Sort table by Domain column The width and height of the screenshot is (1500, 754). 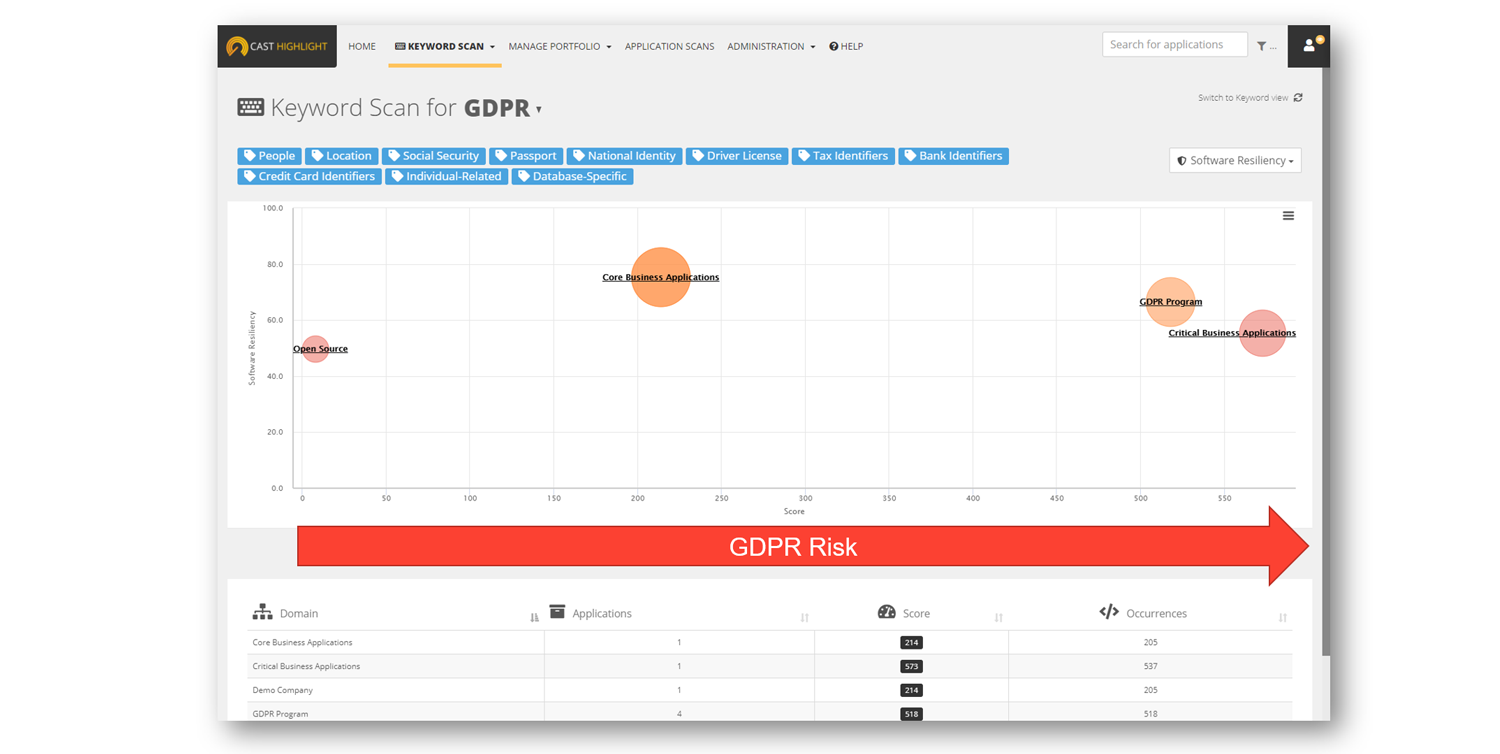pyautogui.click(x=534, y=617)
